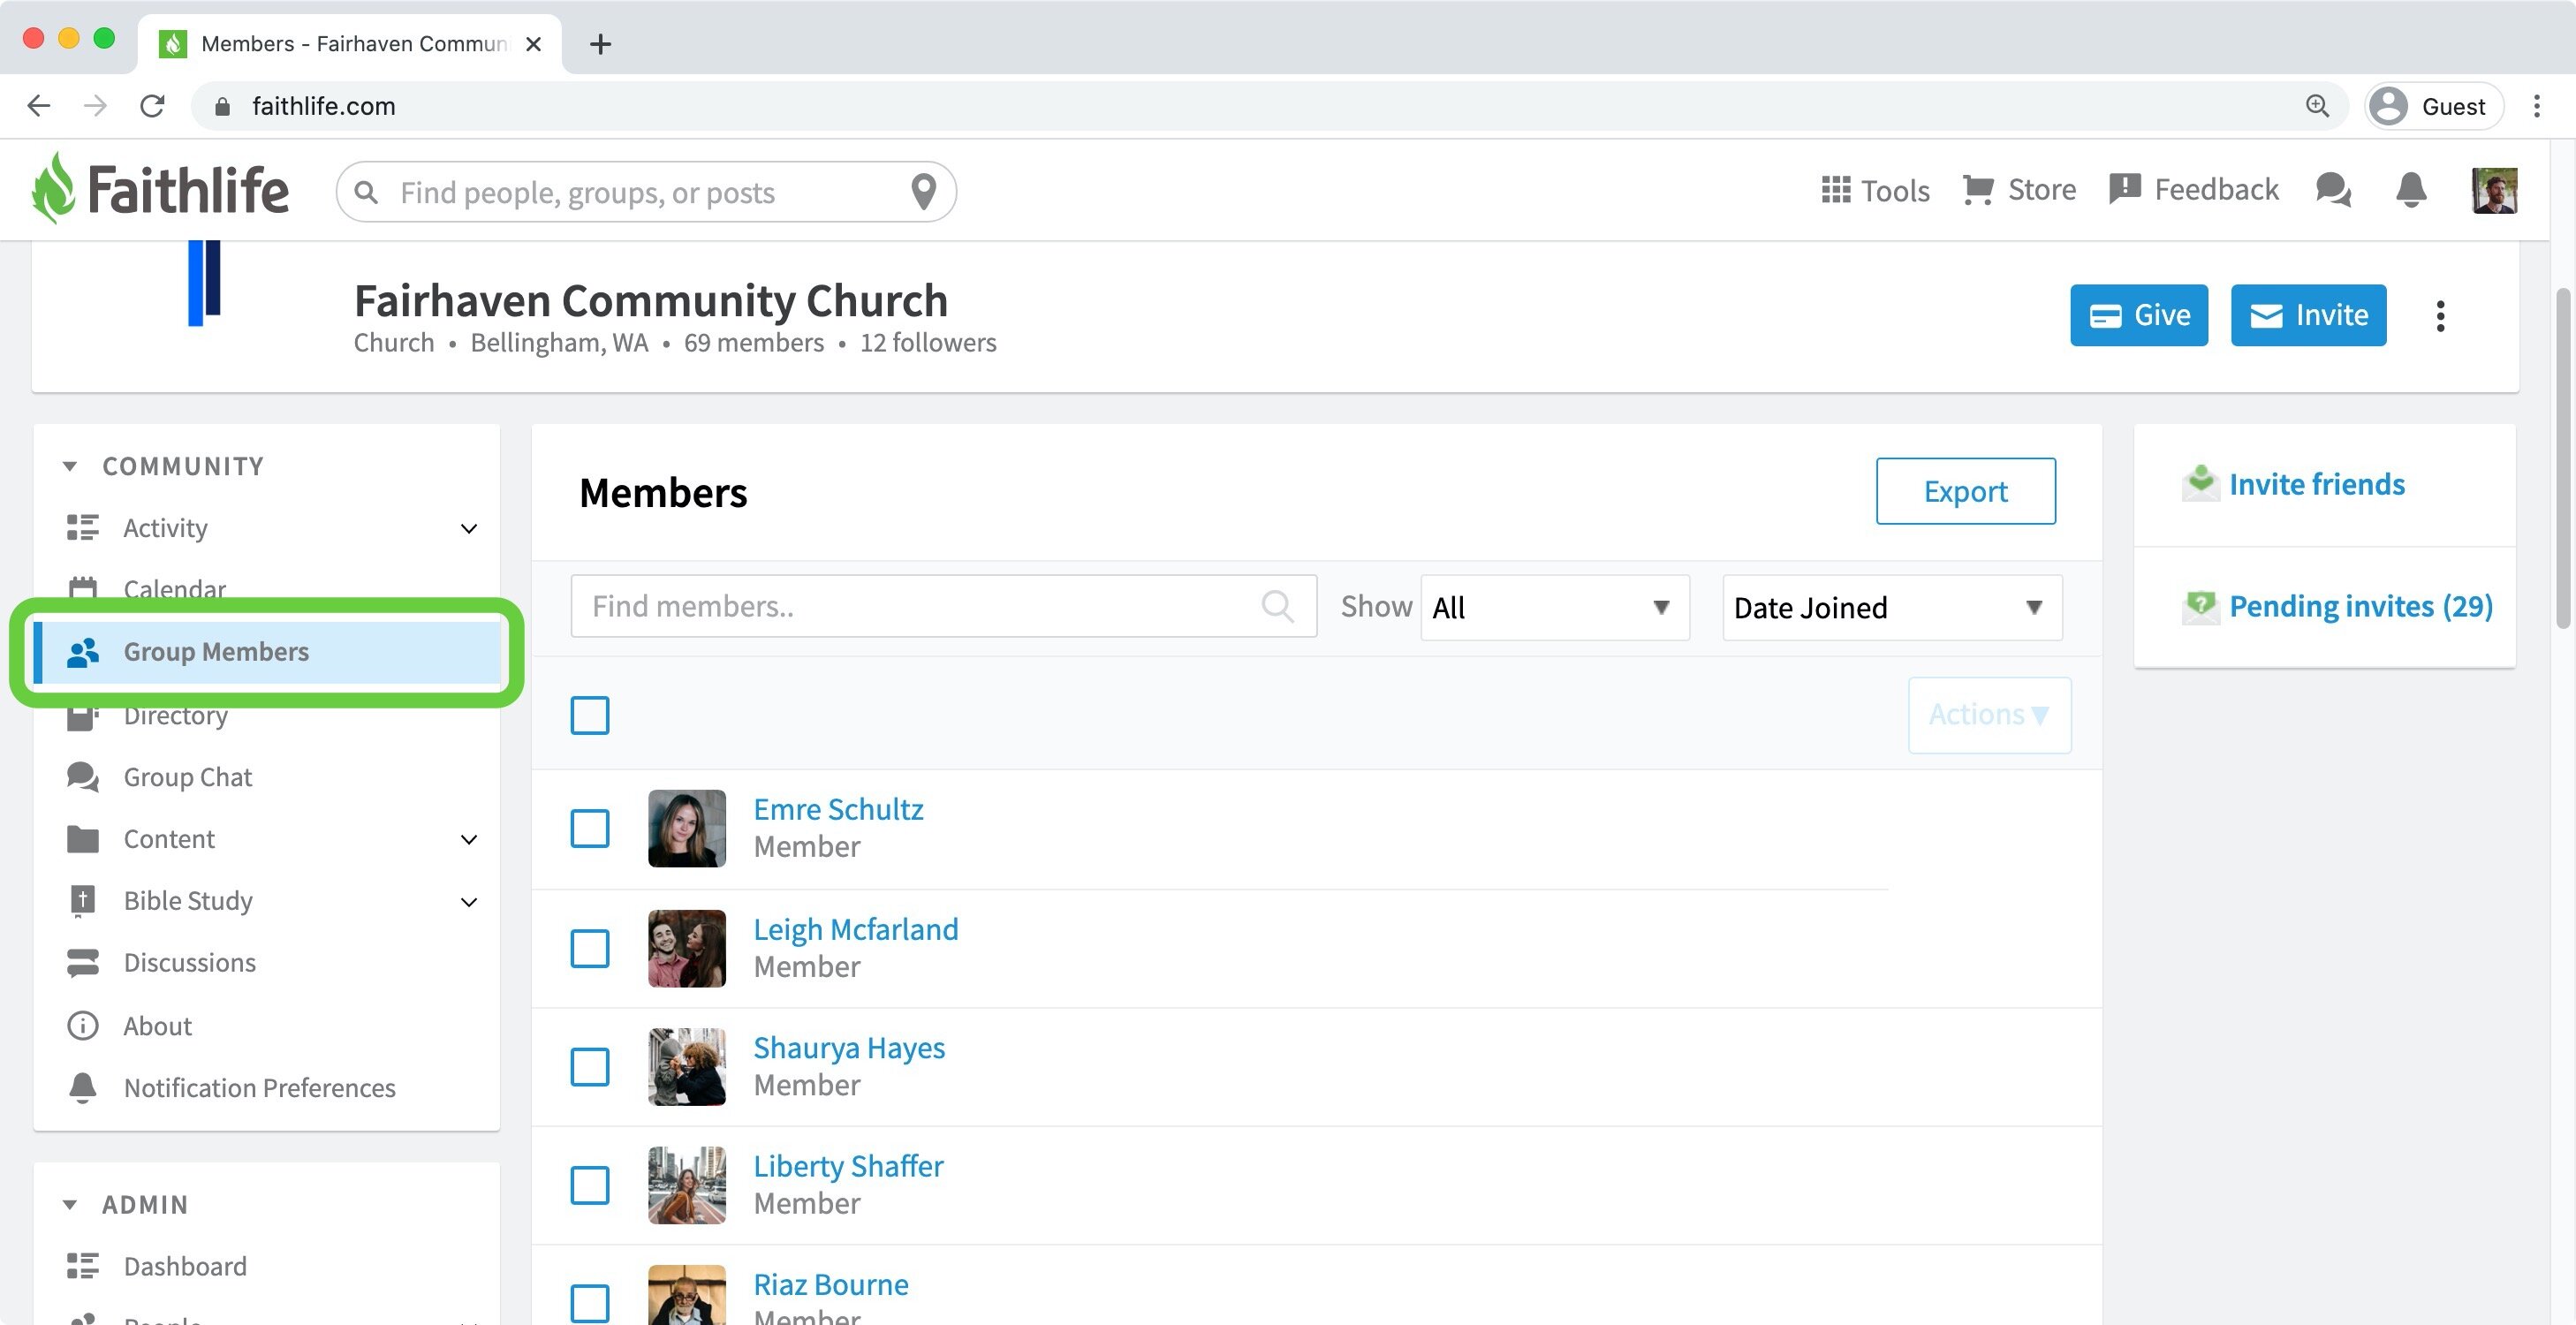Open the notifications bell in the header
This screenshot has height=1325, width=2576.
(2411, 190)
